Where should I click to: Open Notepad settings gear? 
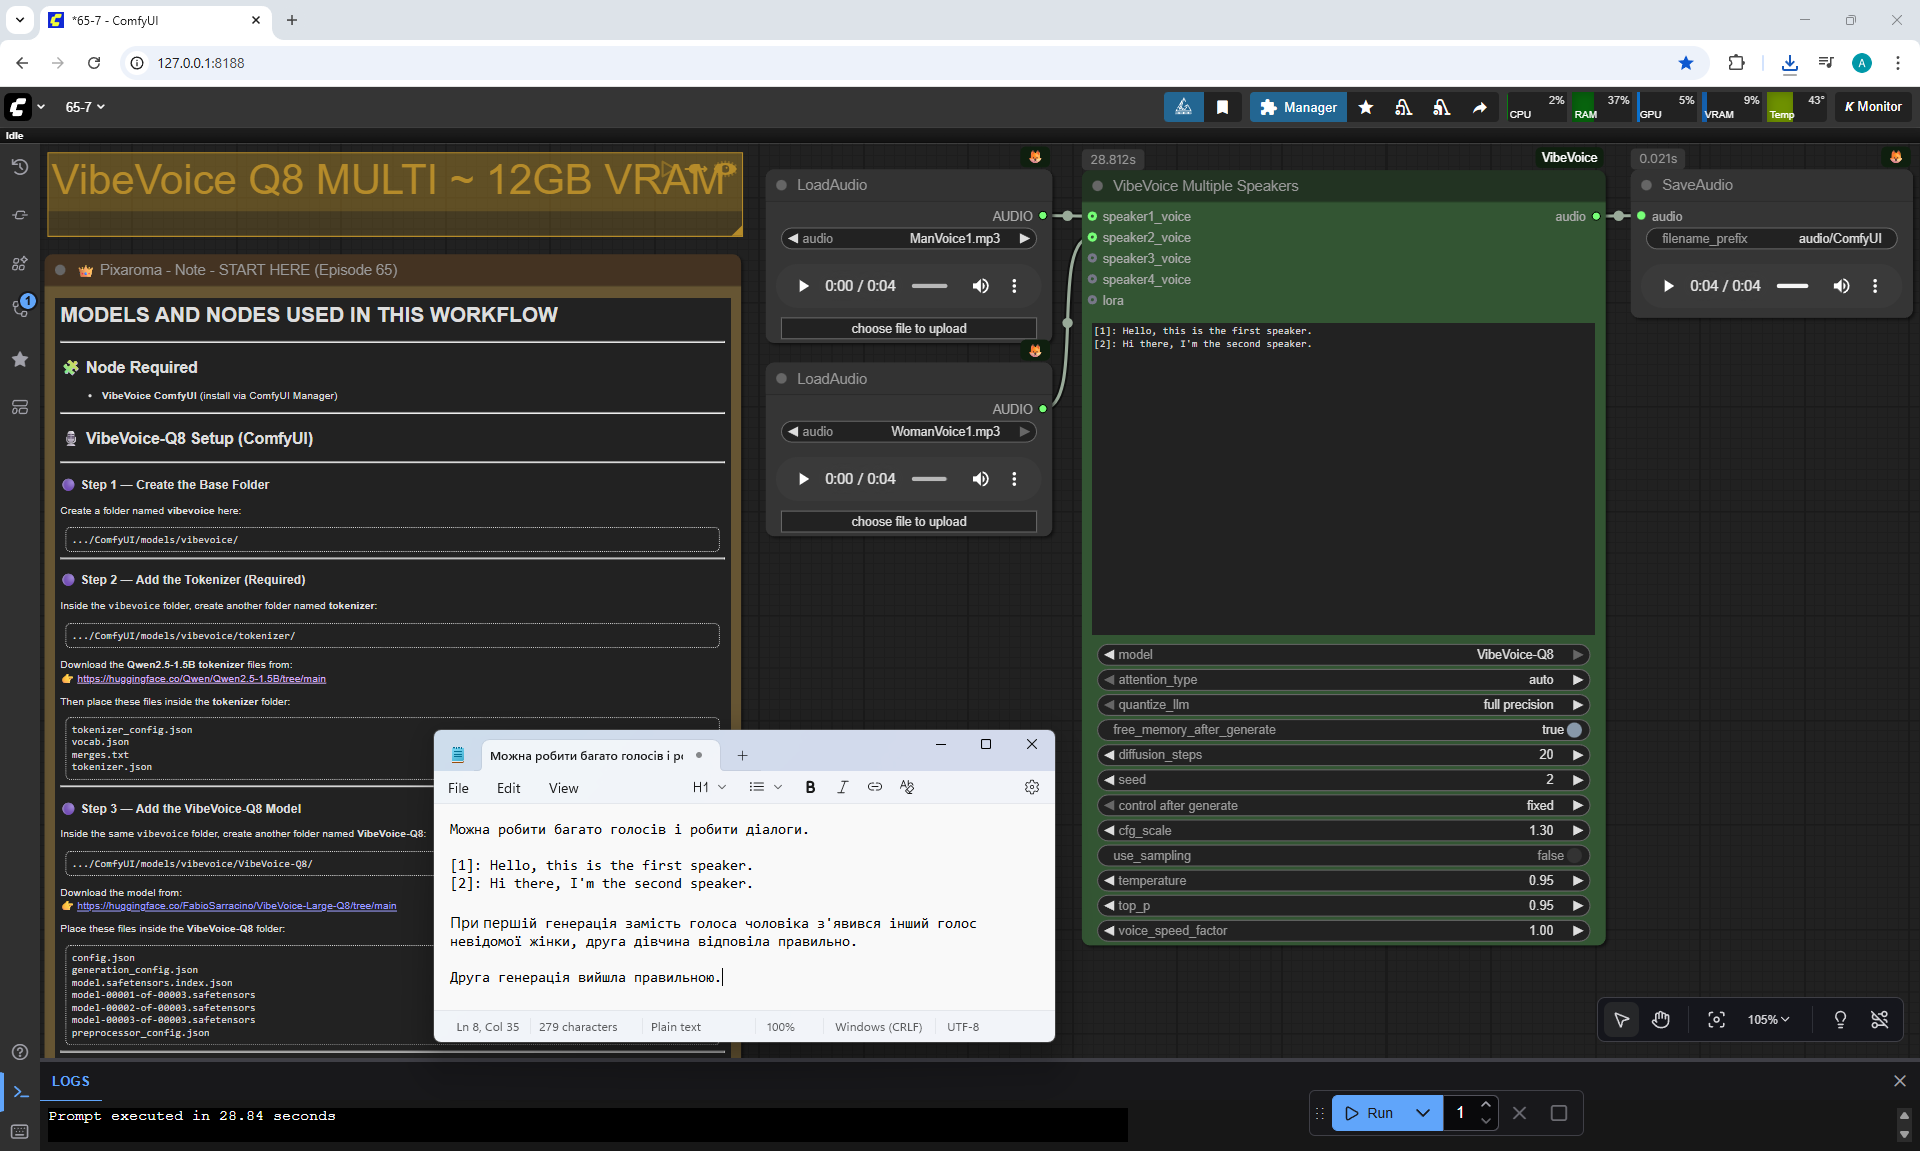pyautogui.click(x=1031, y=787)
